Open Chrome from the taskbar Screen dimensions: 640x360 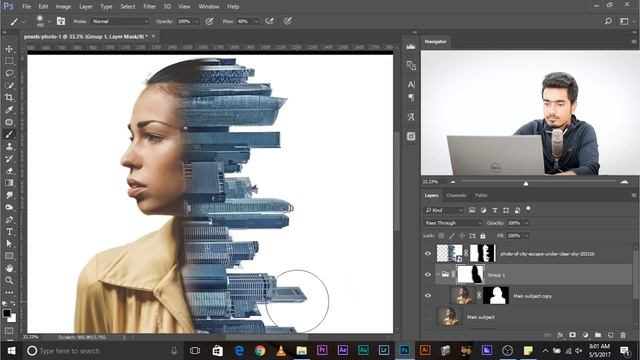260,351
